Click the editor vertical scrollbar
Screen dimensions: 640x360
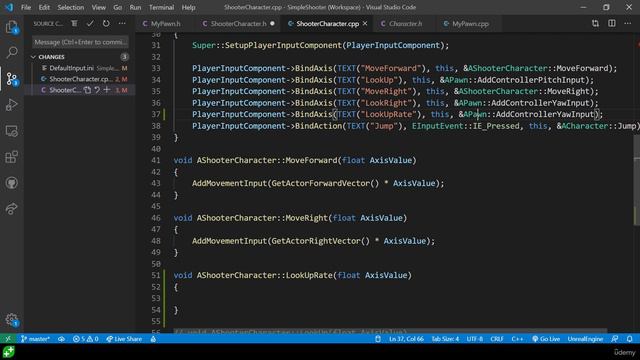(637, 180)
